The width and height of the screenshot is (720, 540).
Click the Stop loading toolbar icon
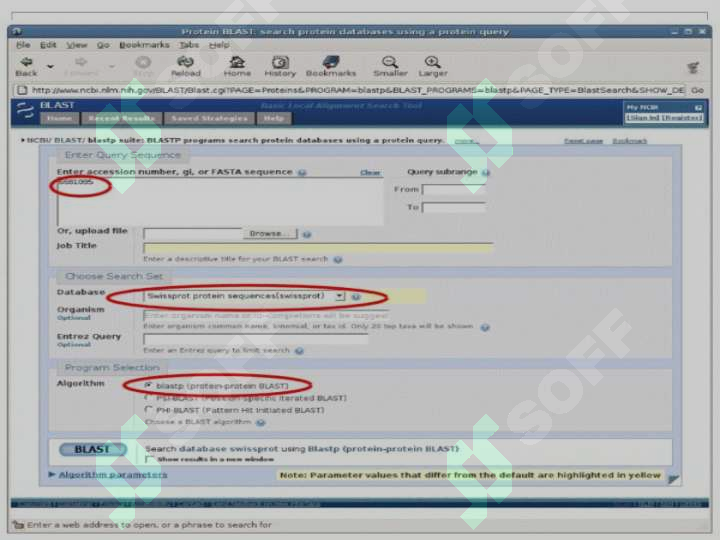pyautogui.click(x=143, y=66)
